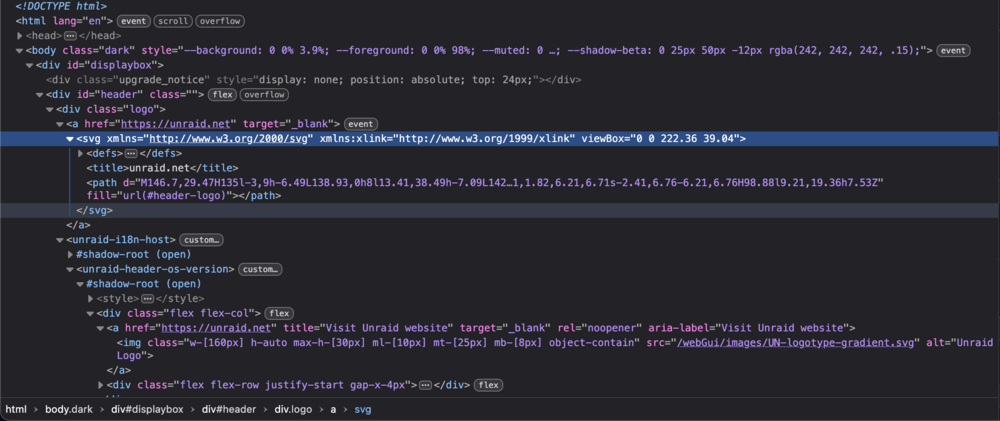Click flex badge on flex-col div

278,313
